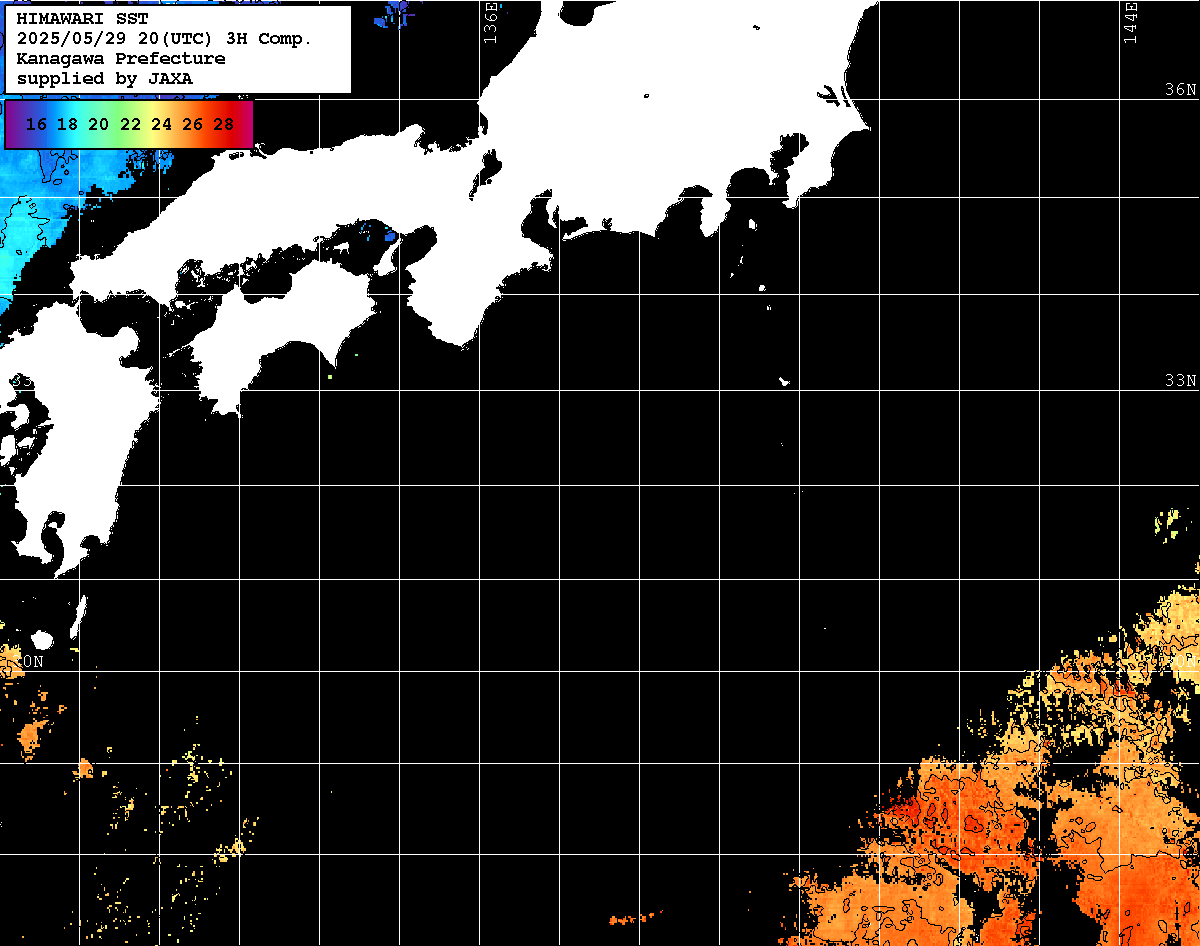Pick the 22 value on the color scale
Image resolution: width=1200 pixels, height=946 pixels.
point(130,124)
